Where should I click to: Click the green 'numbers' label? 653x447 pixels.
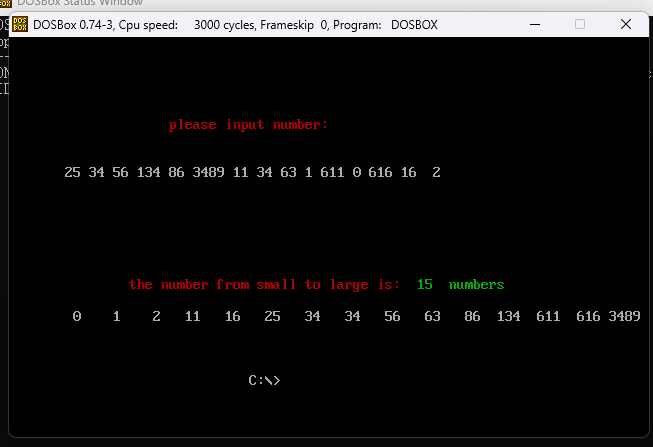click(476, 285)
